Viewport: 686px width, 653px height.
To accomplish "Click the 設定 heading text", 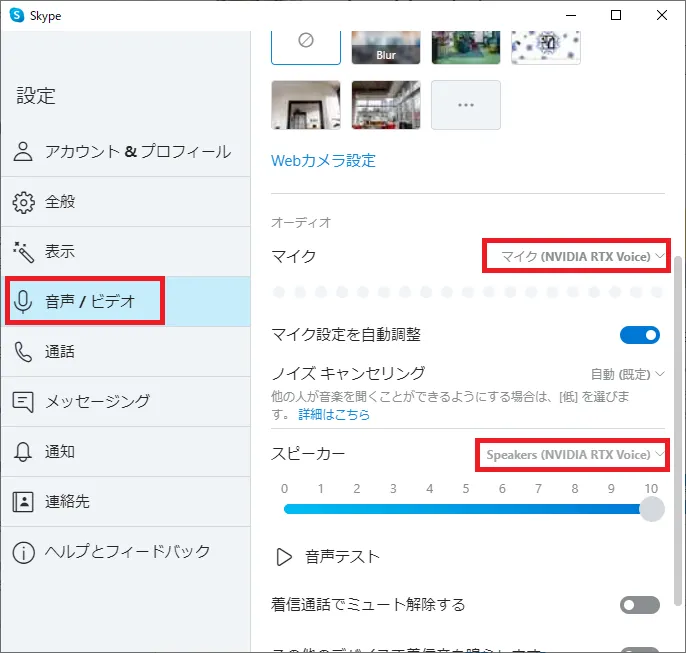I will [36, 96].
